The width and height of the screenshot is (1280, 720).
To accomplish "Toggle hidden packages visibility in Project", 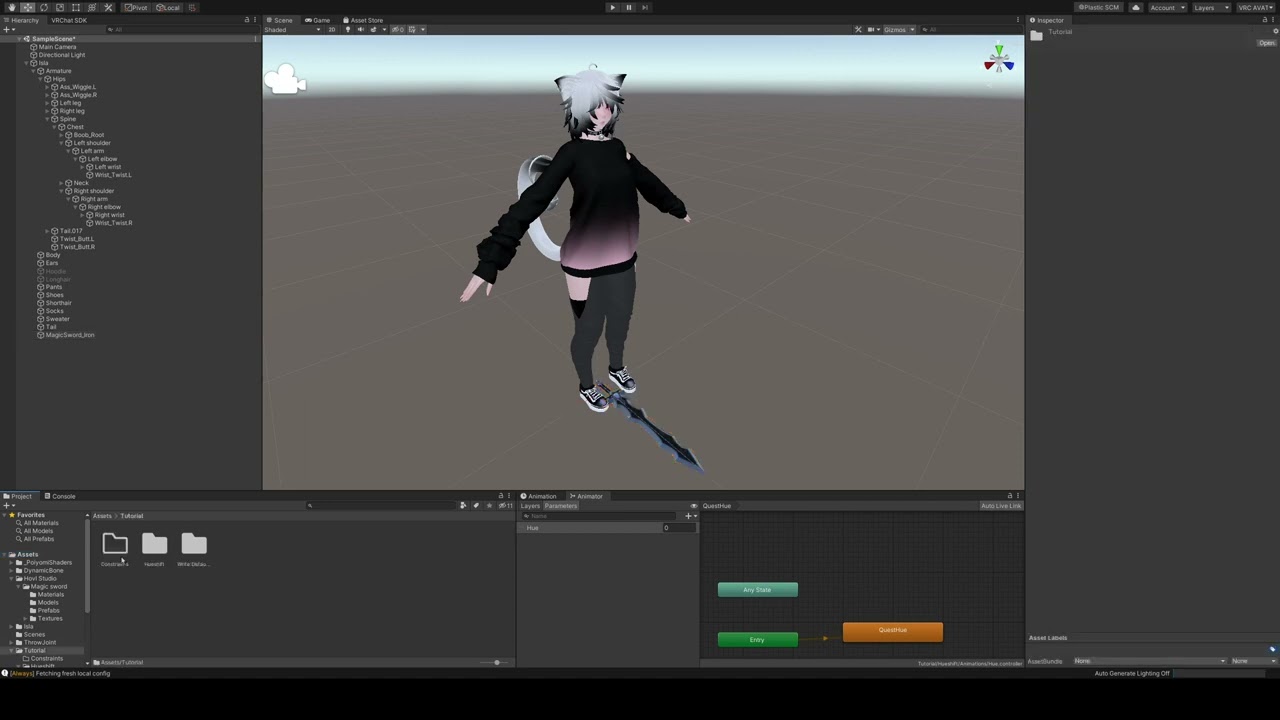I will tap(505, 505).
